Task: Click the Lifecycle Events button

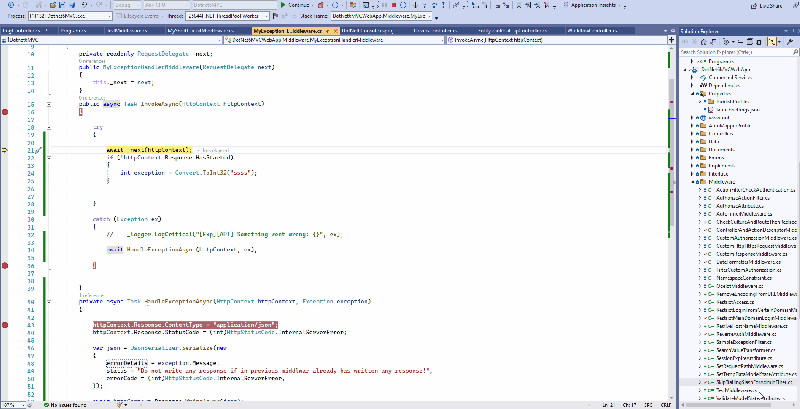Action: point(138,16)
